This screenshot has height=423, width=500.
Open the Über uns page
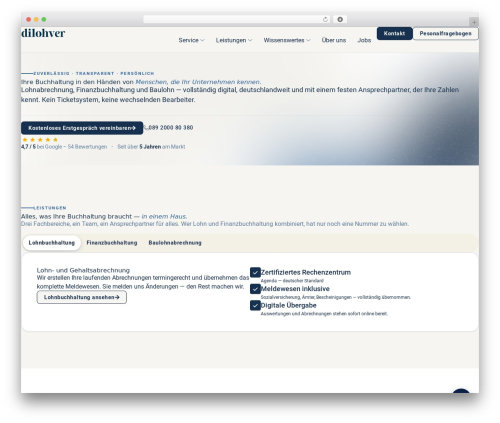point(334,40)
